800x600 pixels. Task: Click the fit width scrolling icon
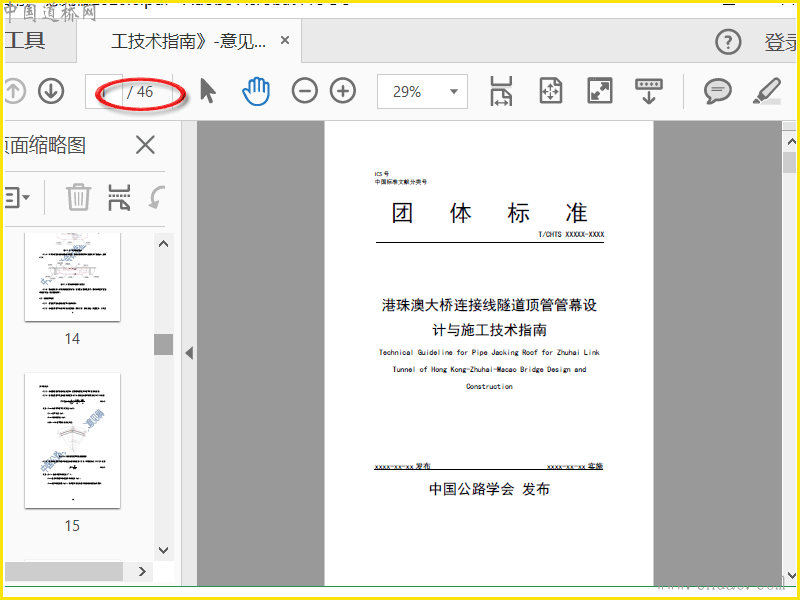tap(501, 91)
